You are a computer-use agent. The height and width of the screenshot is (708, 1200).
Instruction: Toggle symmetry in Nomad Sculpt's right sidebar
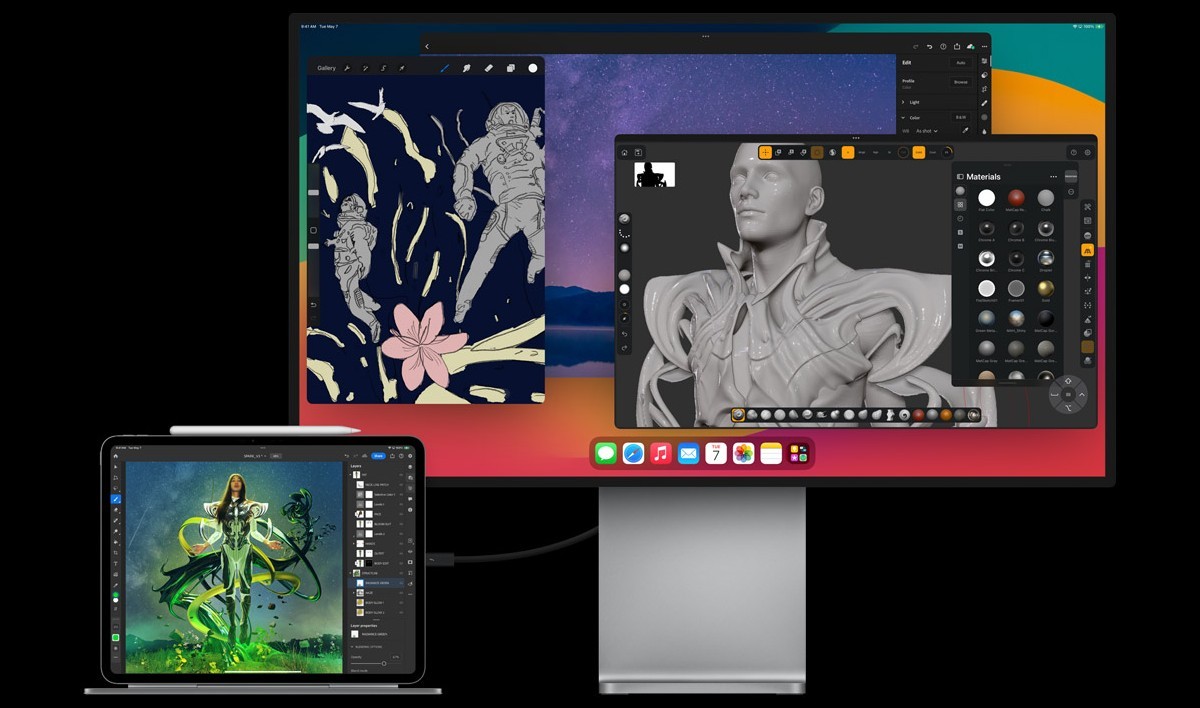point(1087,251)
